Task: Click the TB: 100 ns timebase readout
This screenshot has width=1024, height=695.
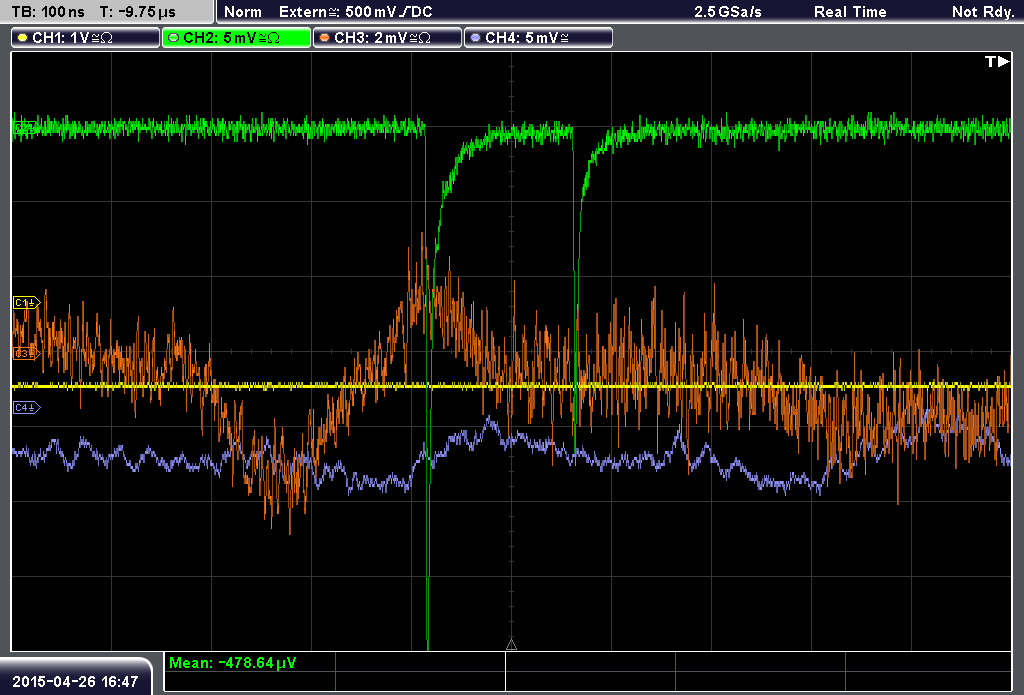Action: point(48,12)
